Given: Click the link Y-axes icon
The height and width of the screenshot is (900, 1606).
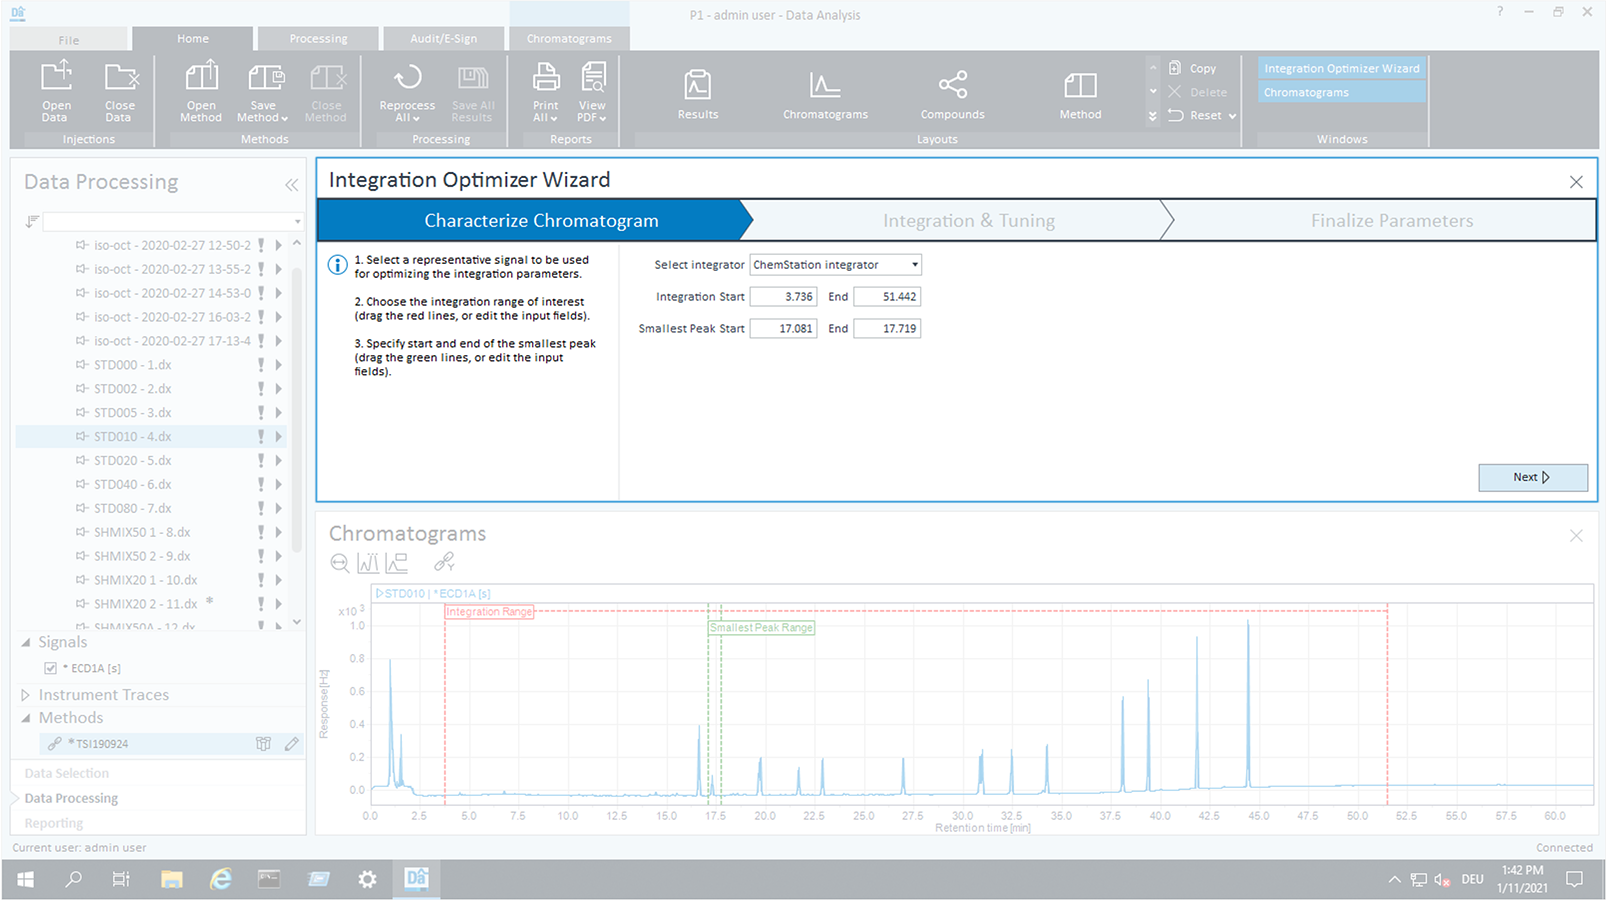Looking at the screenshot, I should (x=443, y=562).
